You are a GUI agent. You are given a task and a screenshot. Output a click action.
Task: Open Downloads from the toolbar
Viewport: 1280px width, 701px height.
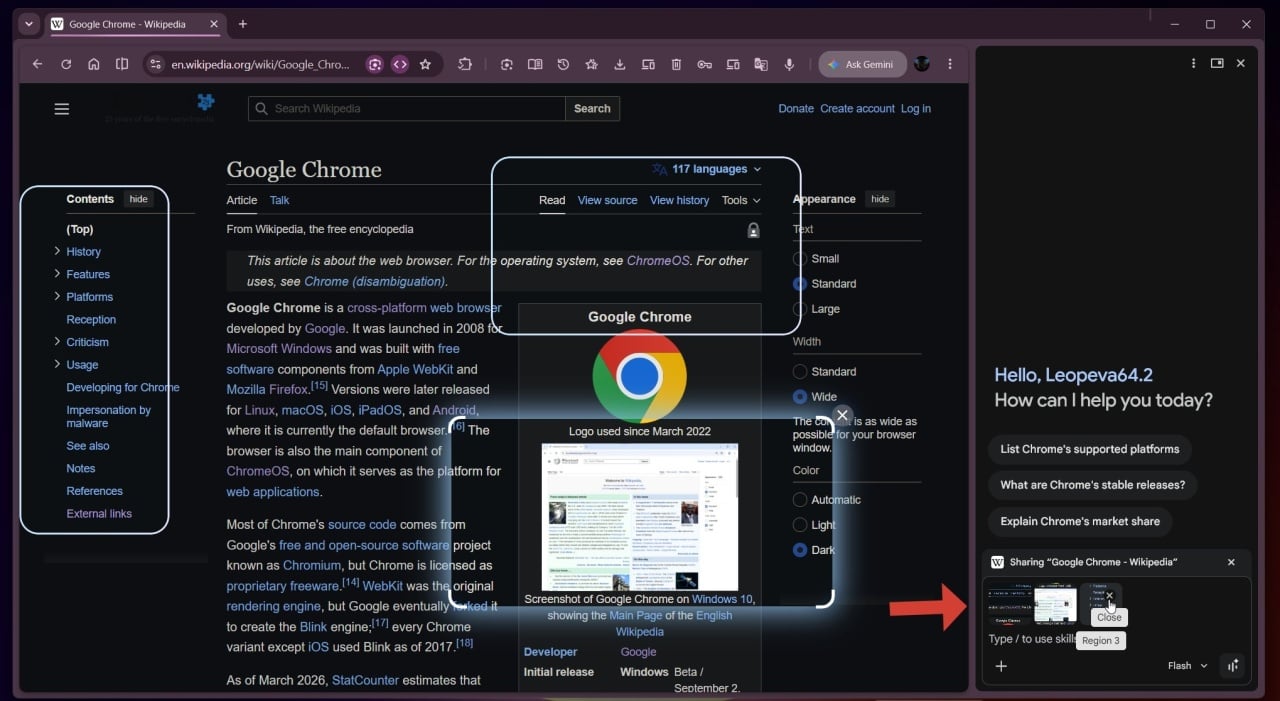pos(620,64)
